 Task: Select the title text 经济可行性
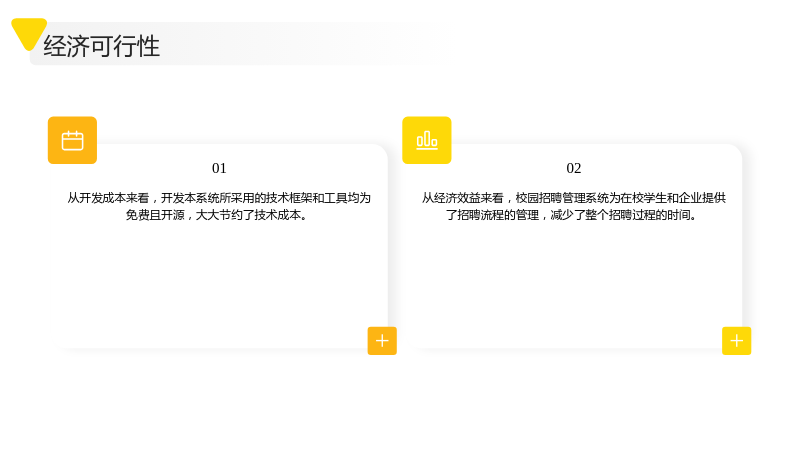[102, 46]
